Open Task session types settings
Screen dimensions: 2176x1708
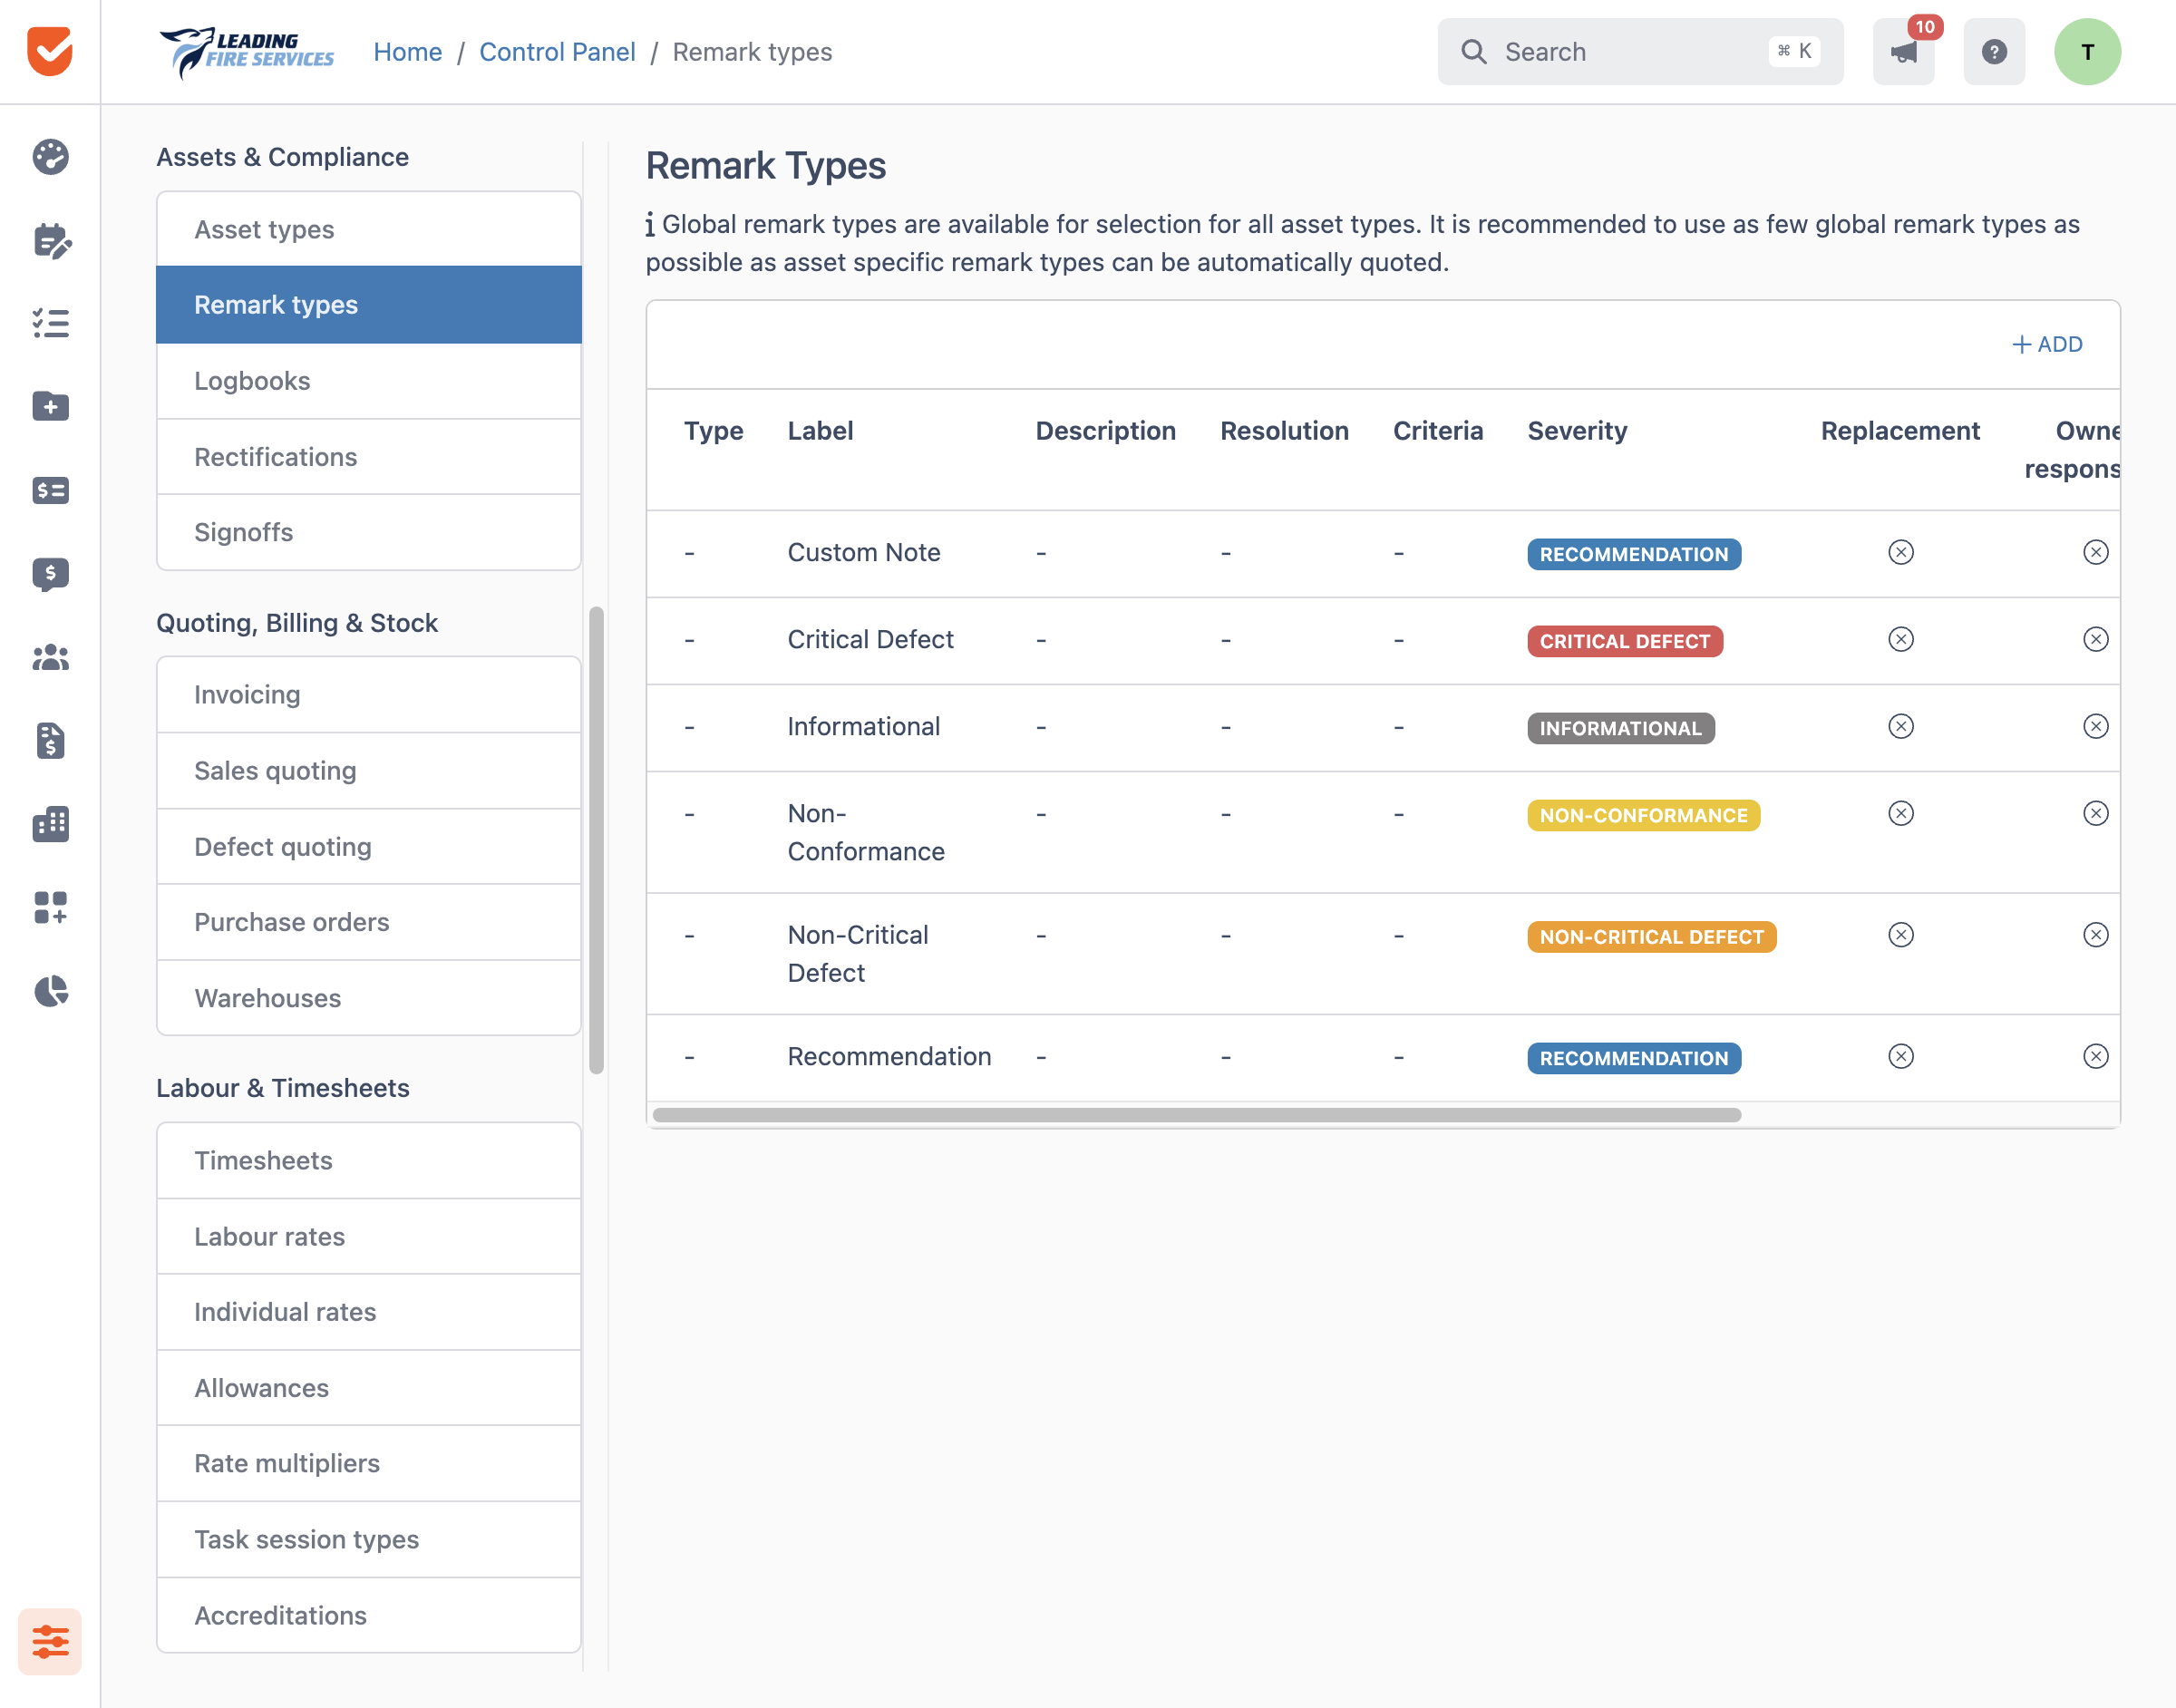point(369,1539)
